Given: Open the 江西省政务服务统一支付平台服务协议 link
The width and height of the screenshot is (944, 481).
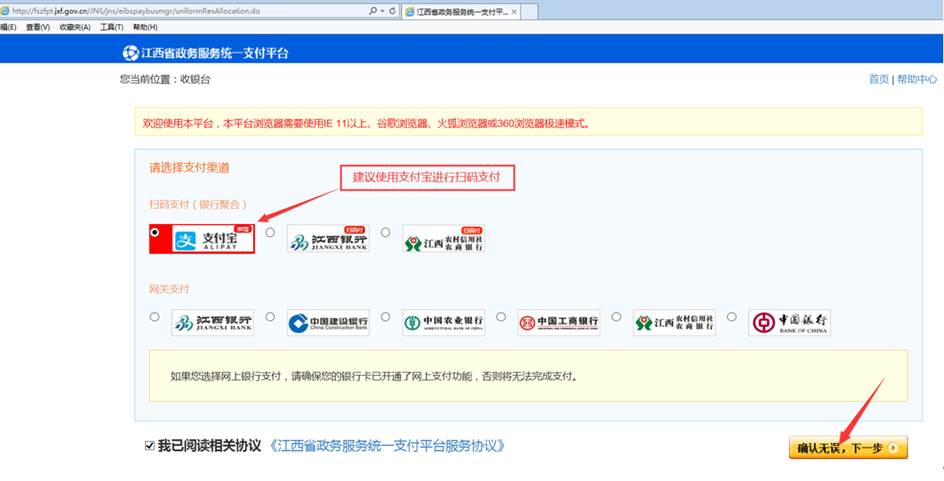Looking at the screenshot, I should tap(387, 445).
